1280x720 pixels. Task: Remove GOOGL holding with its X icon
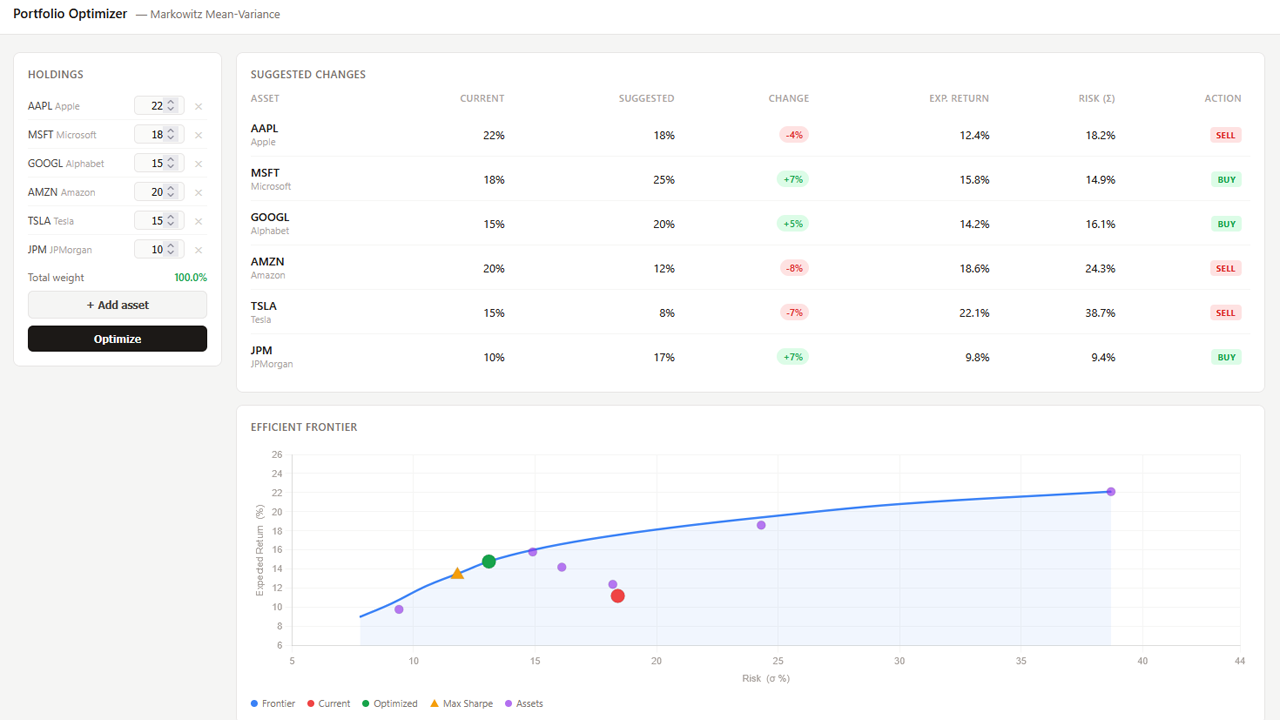pyautogui.click(x=198, y=164)
